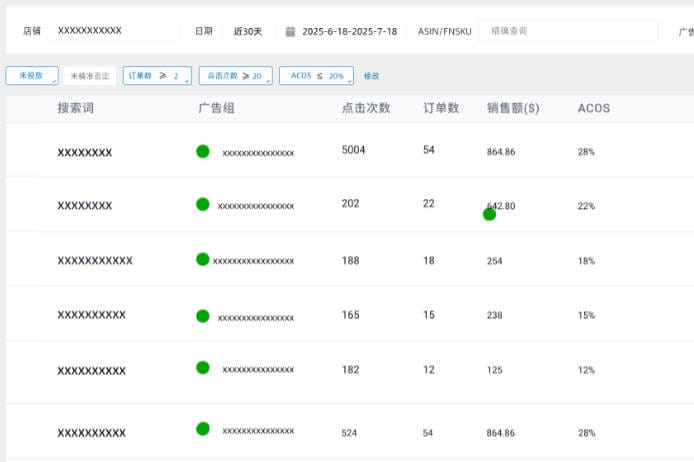Focus the ASIN/FNSKU 精确查询 search field

coord(567,31)
